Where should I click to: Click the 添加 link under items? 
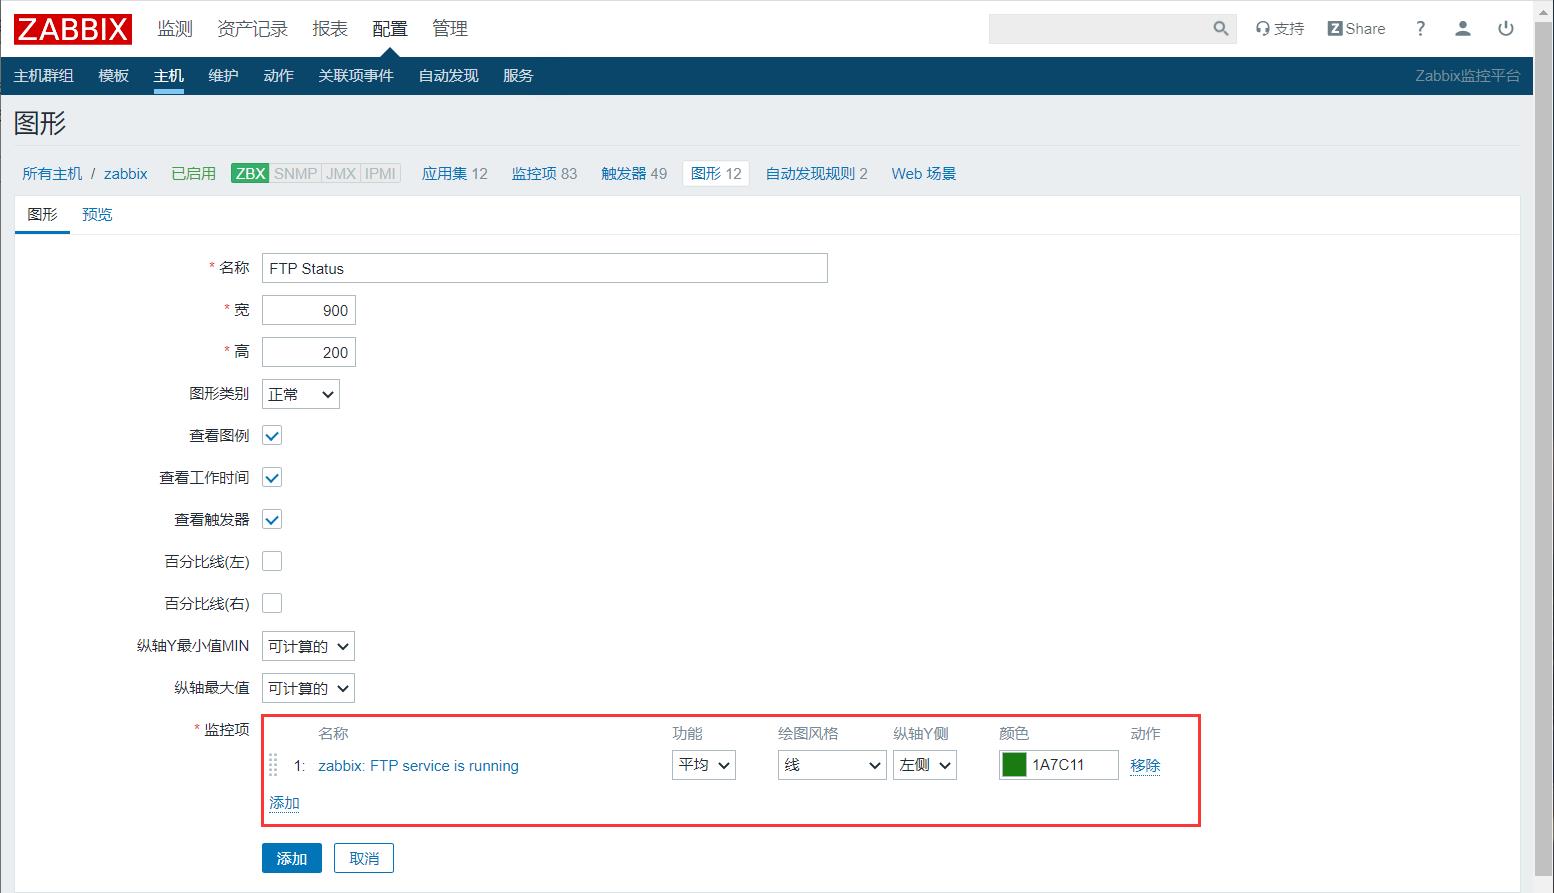[284, 803]
